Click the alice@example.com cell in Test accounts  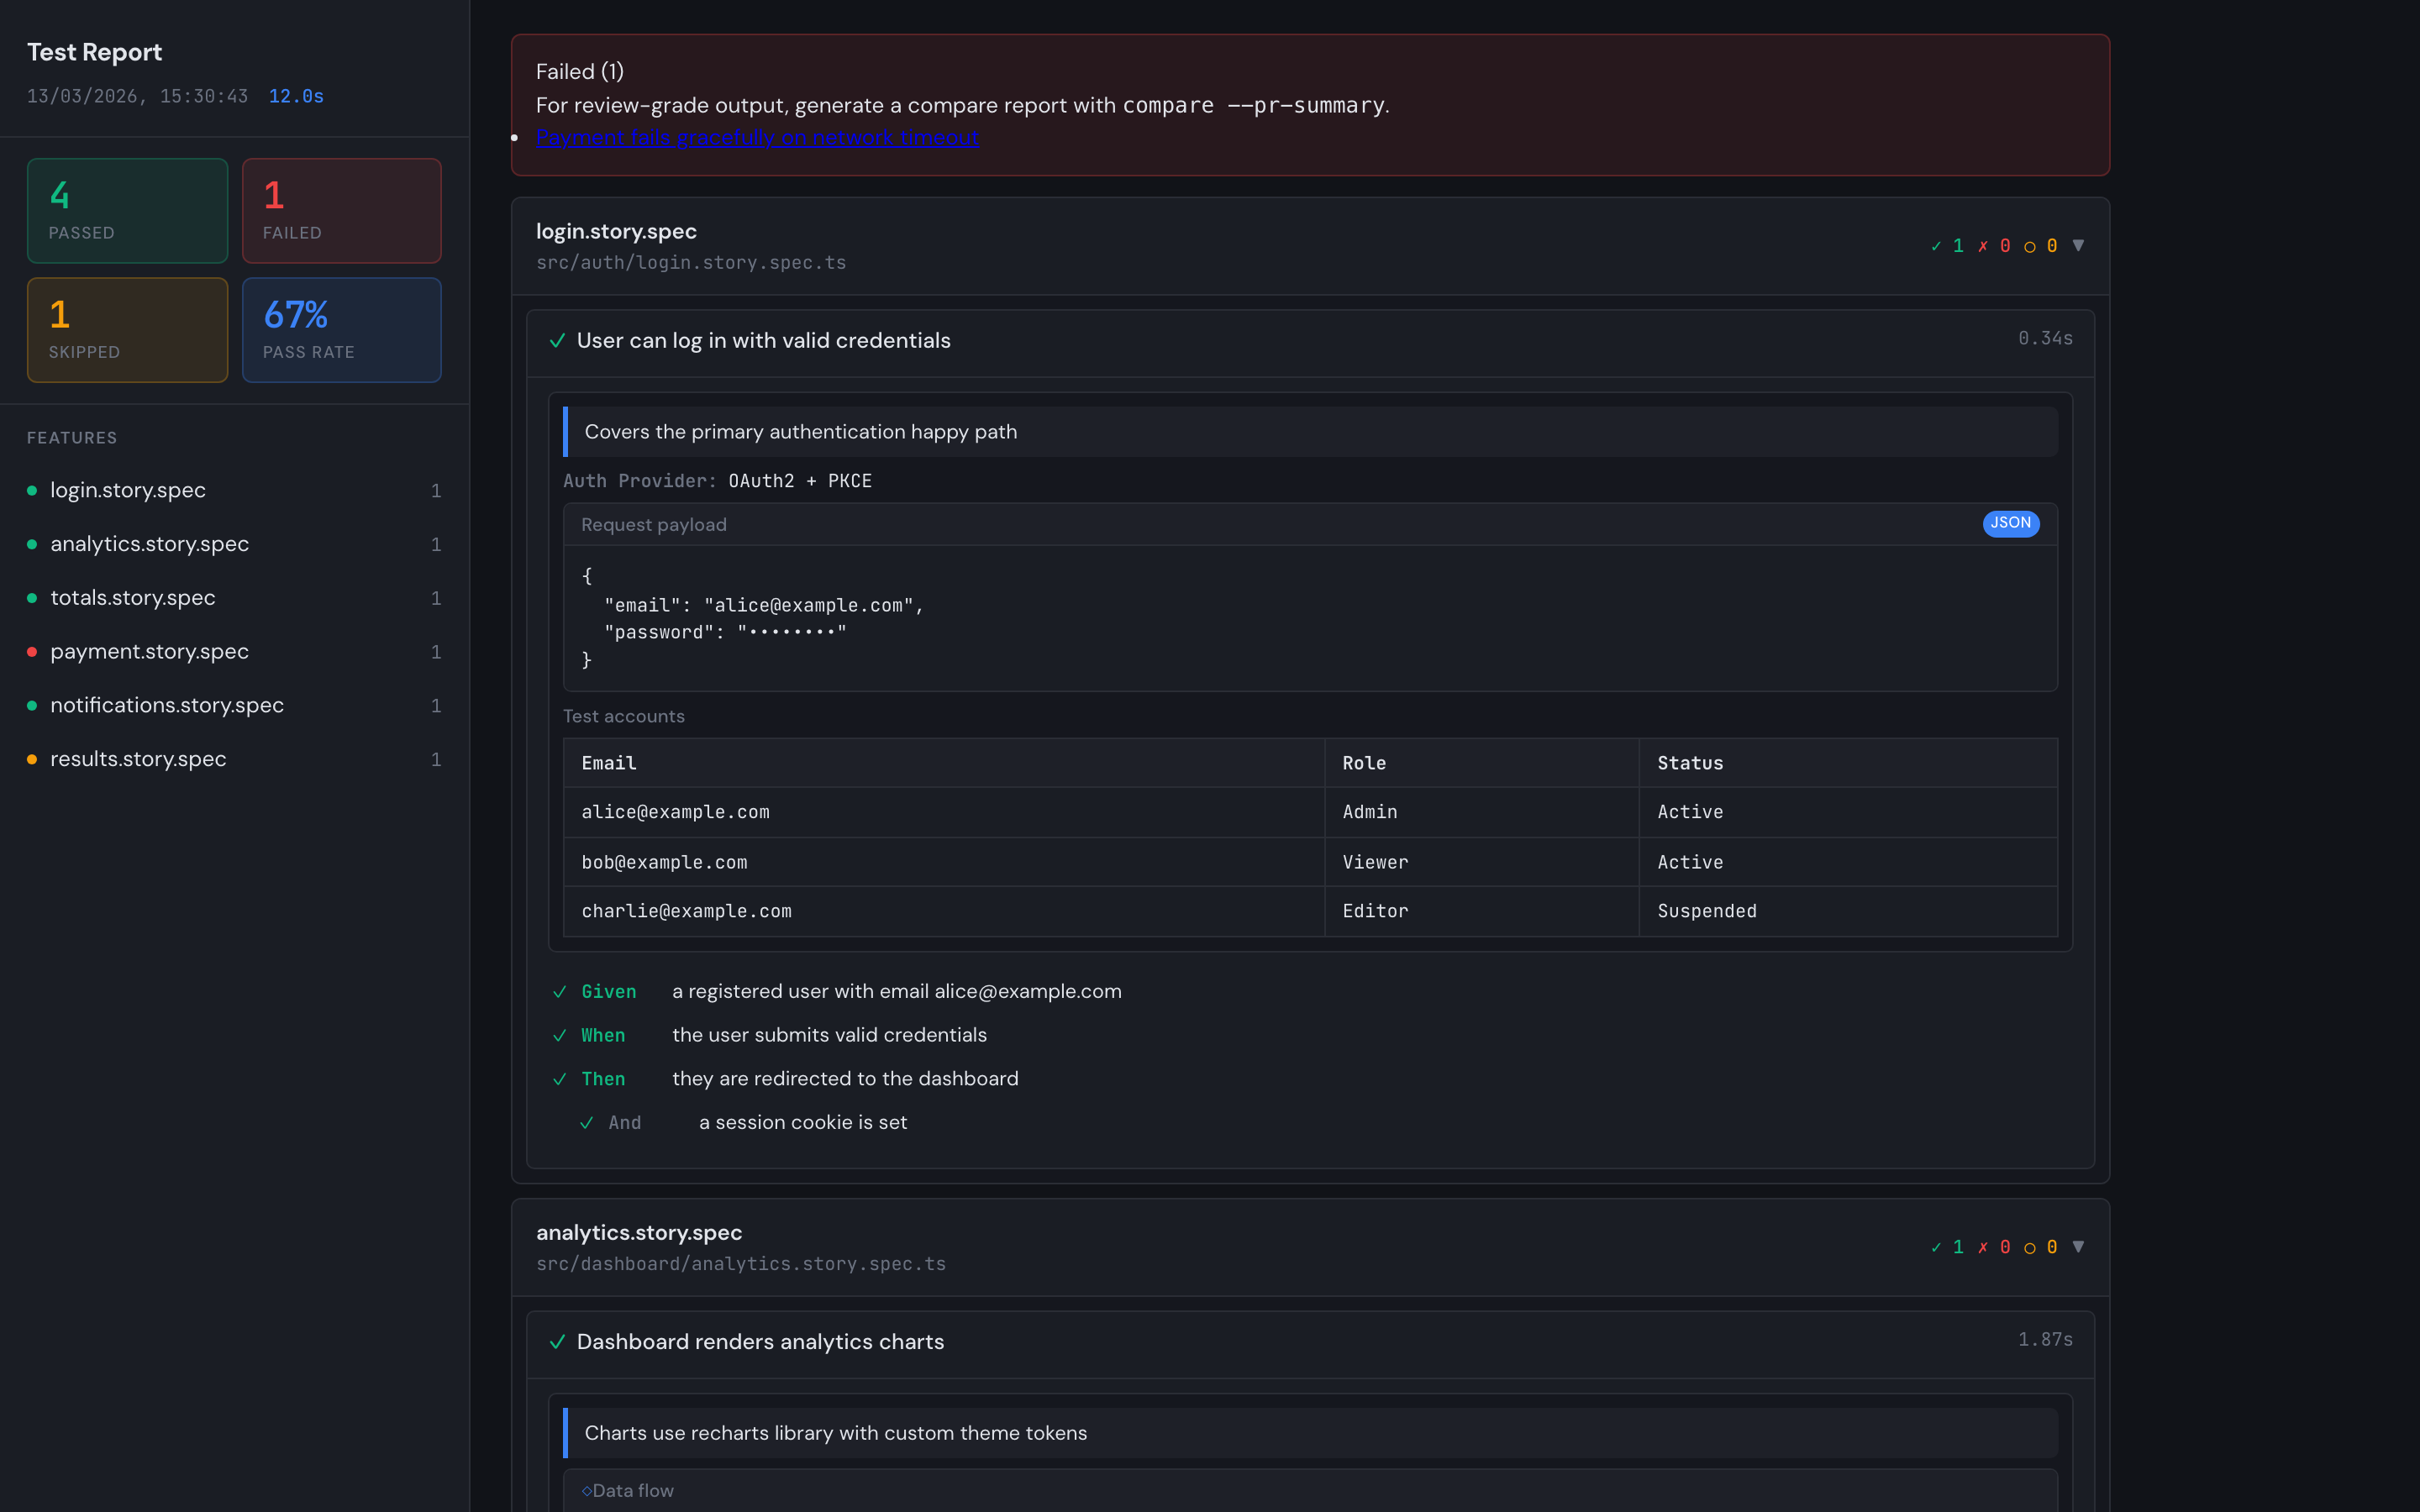tap(676, 812)
